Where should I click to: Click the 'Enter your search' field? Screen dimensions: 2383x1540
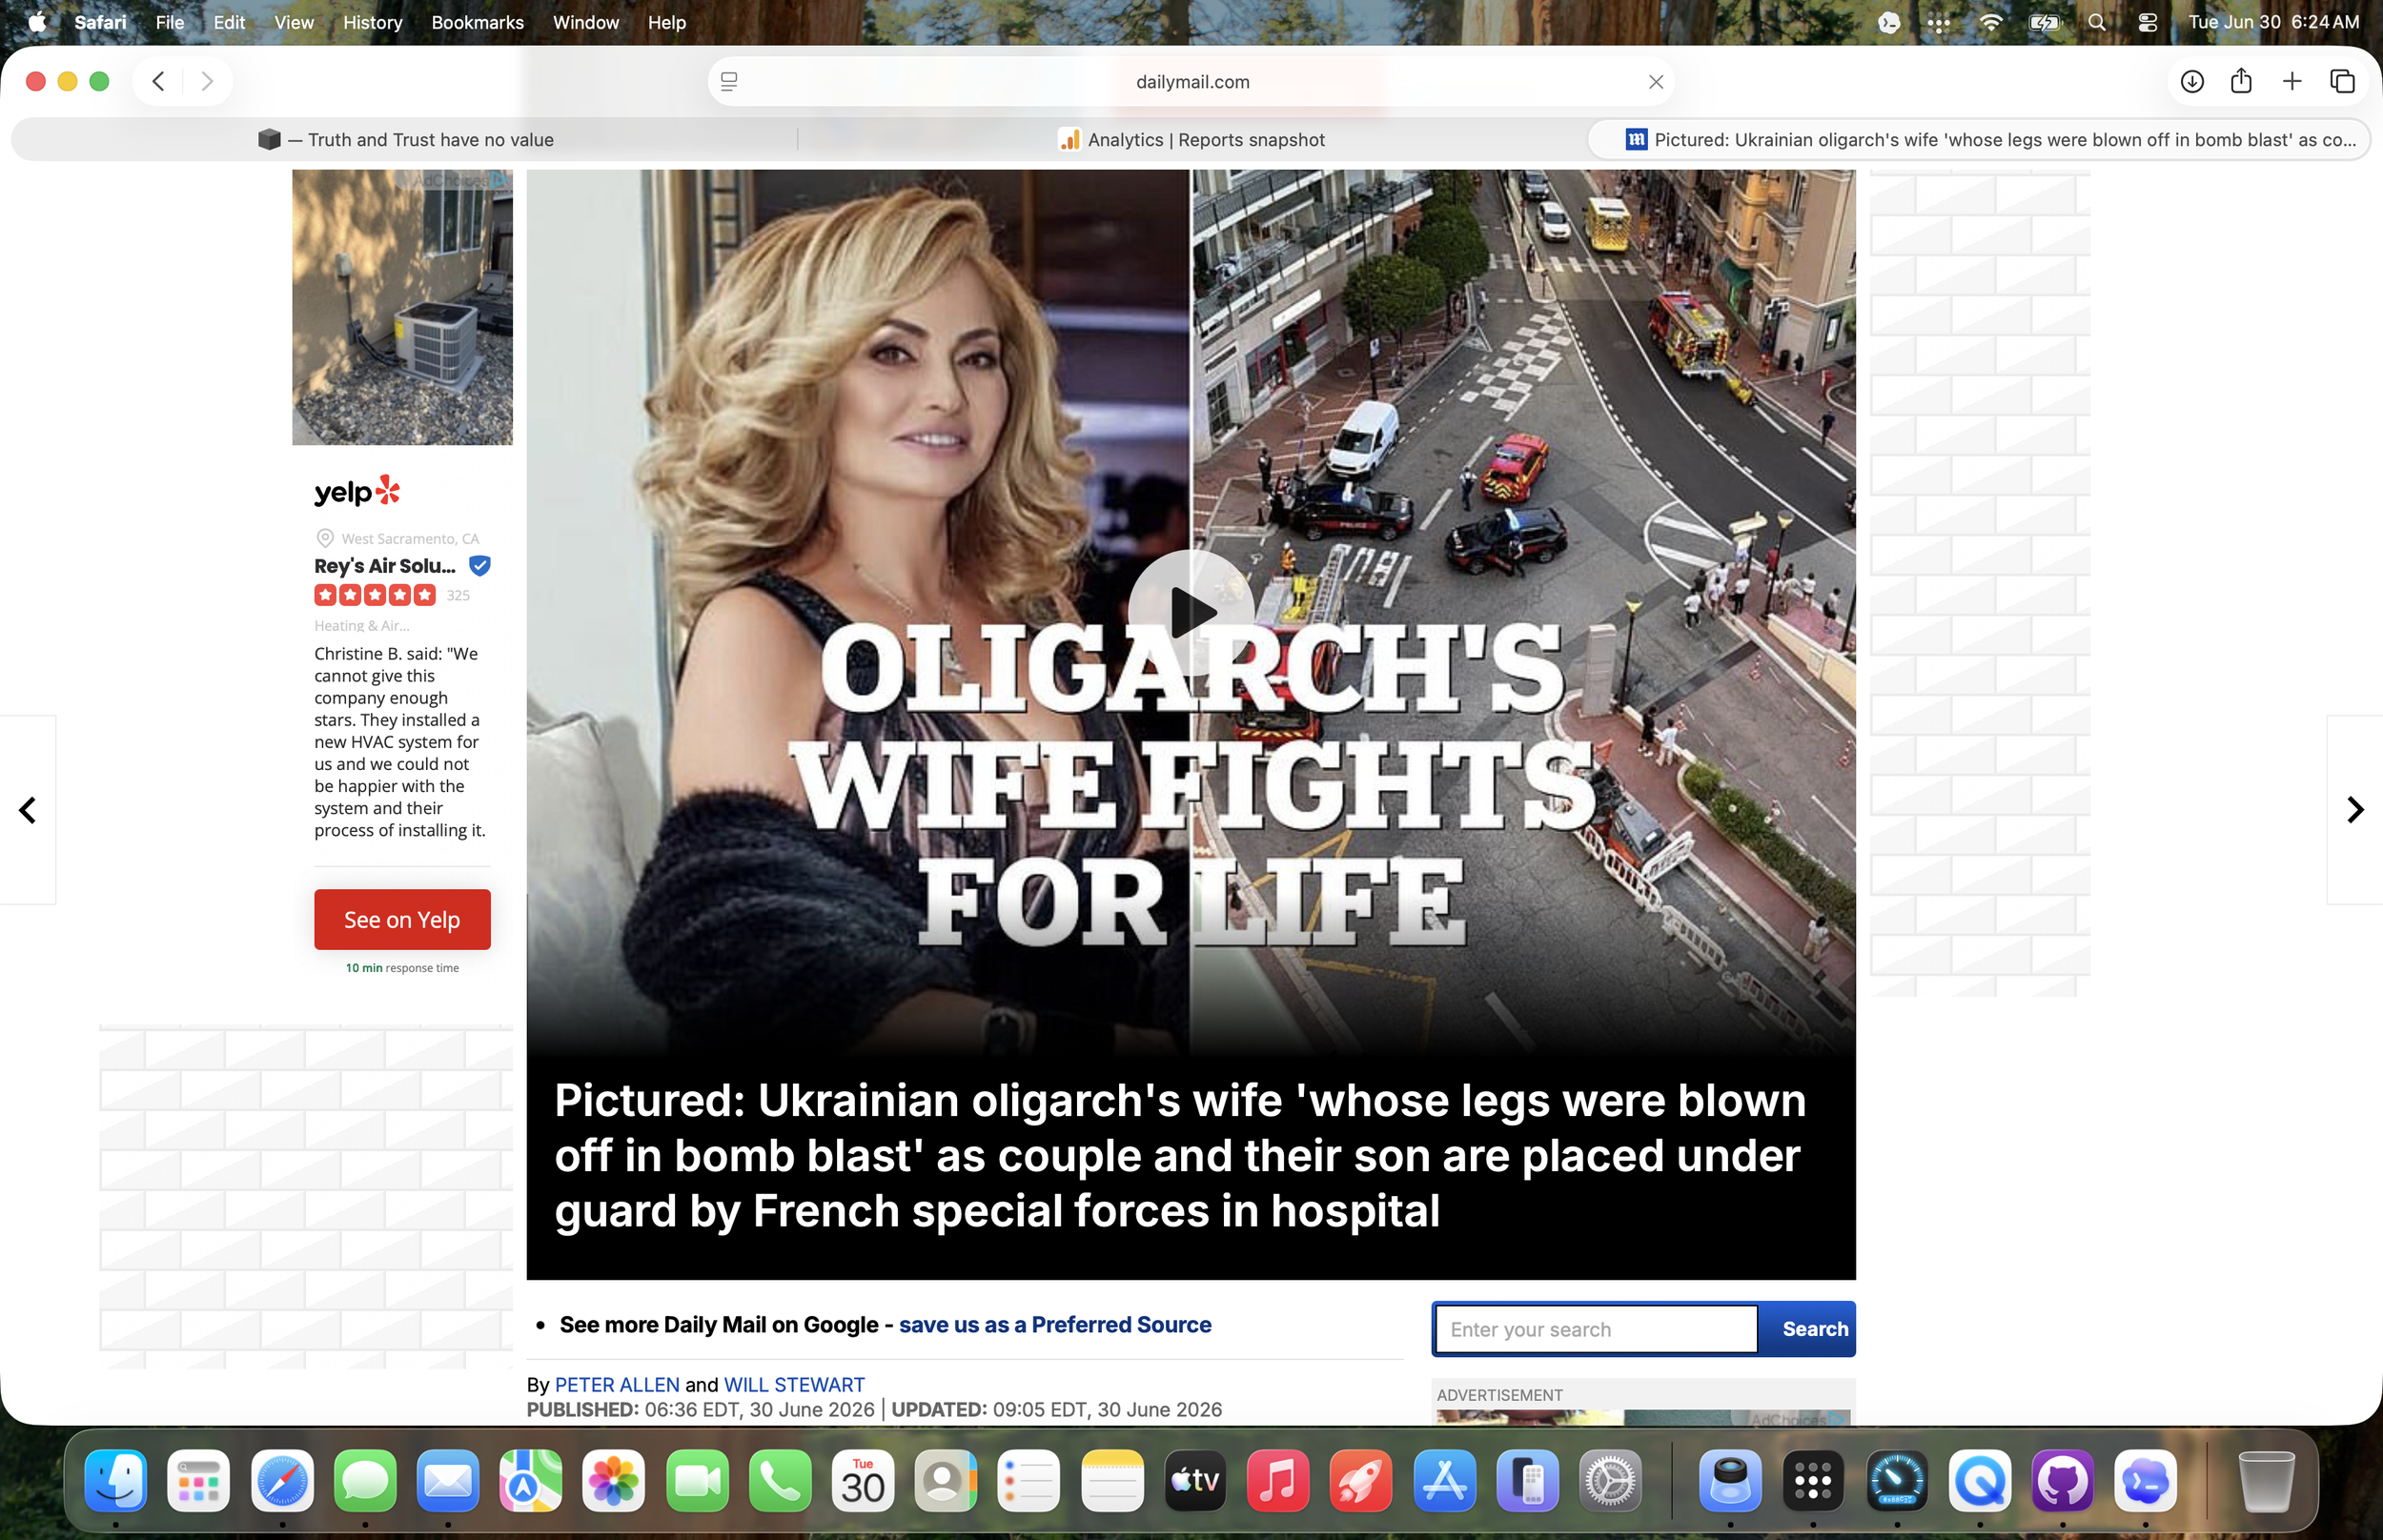pyautogui.click(x=1596, y=1329)
